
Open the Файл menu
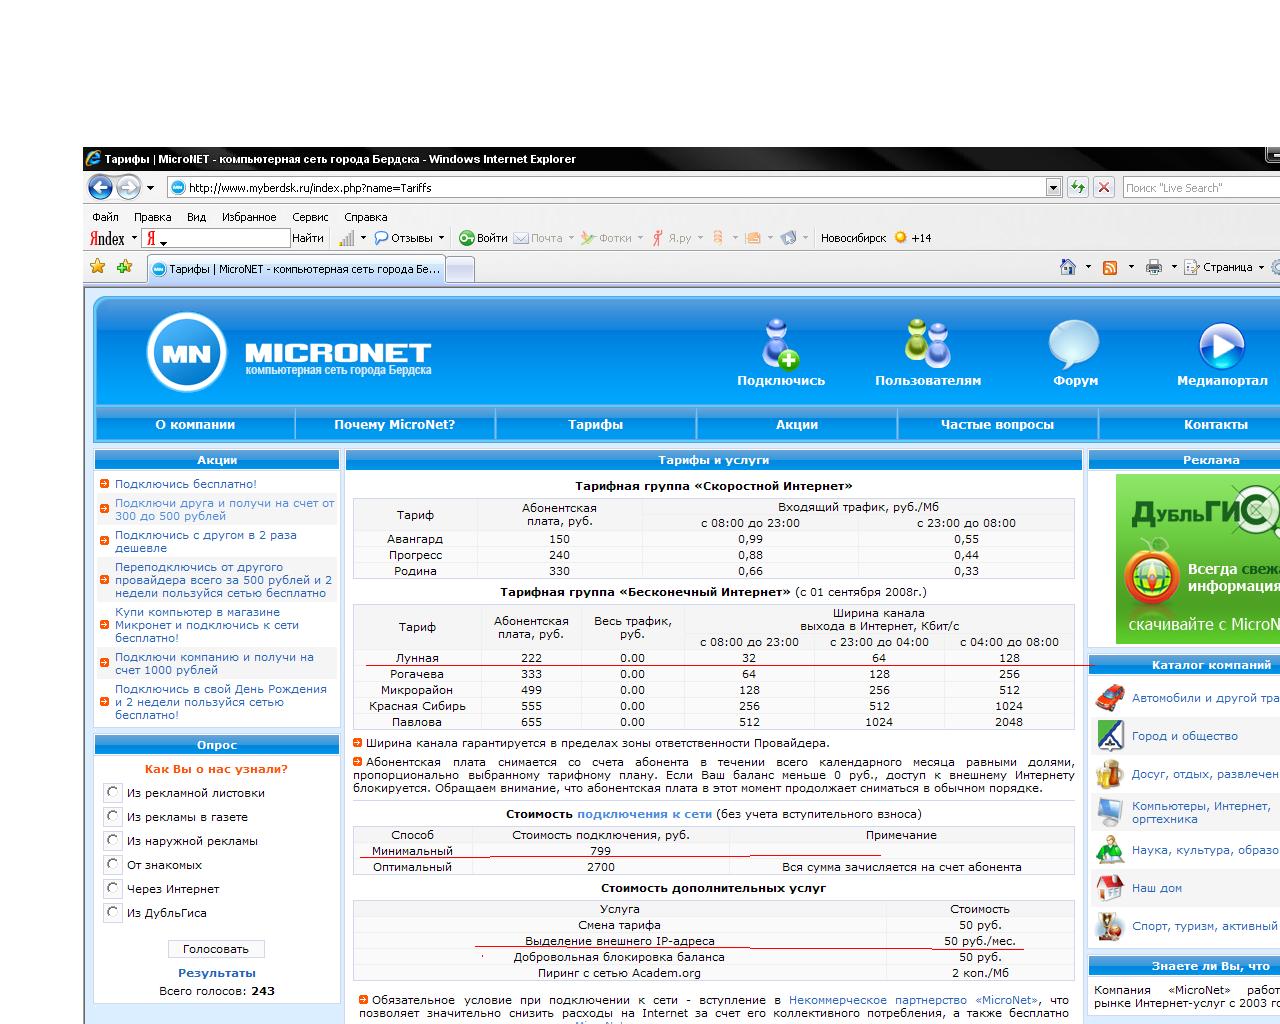105,216
